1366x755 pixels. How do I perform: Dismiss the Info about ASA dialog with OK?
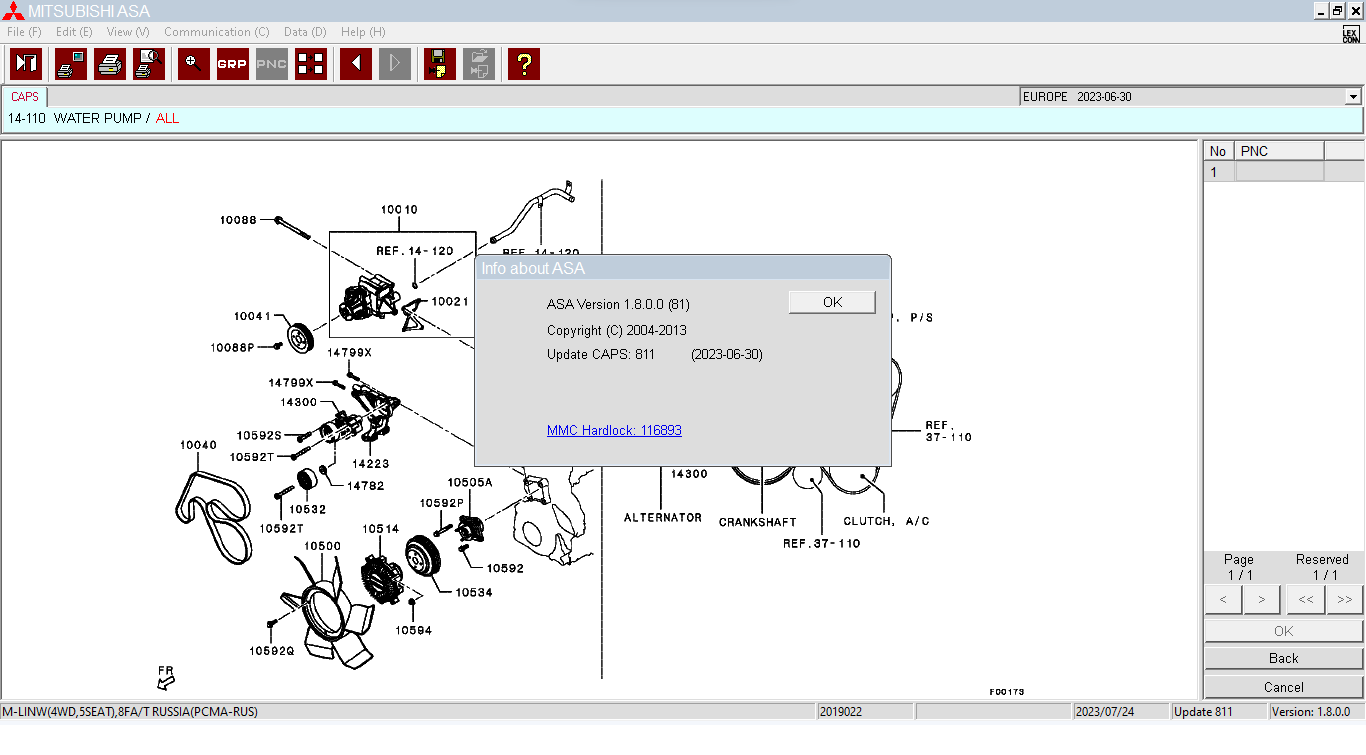pos(831,301)
